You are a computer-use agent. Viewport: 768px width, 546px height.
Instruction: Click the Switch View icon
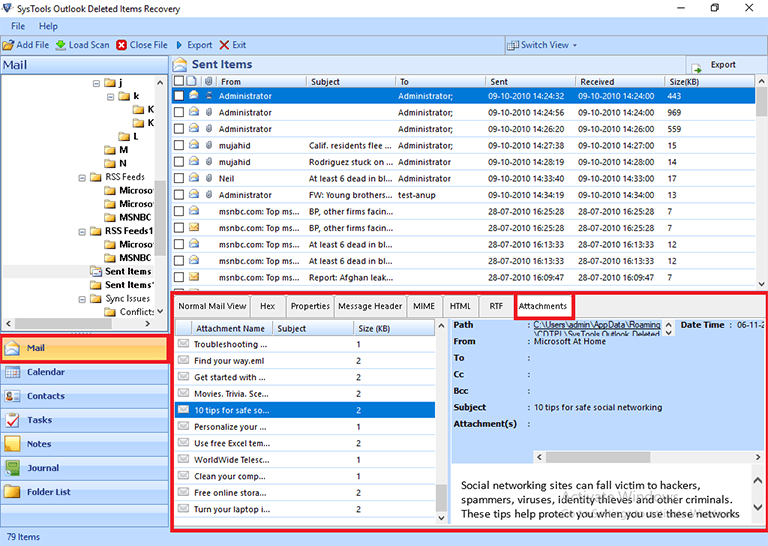513,45
